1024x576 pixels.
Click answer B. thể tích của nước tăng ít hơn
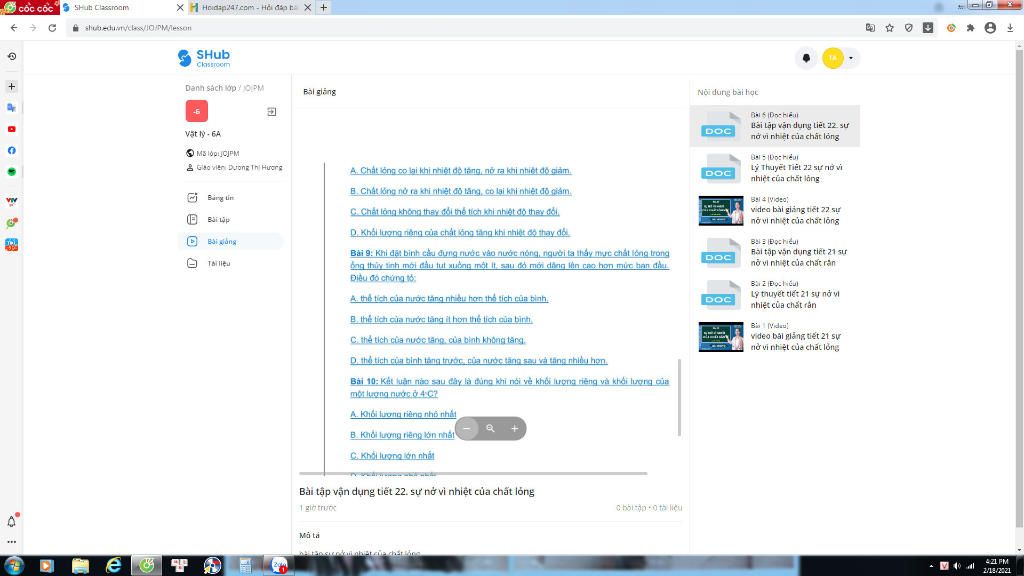[x=441, y=319]
